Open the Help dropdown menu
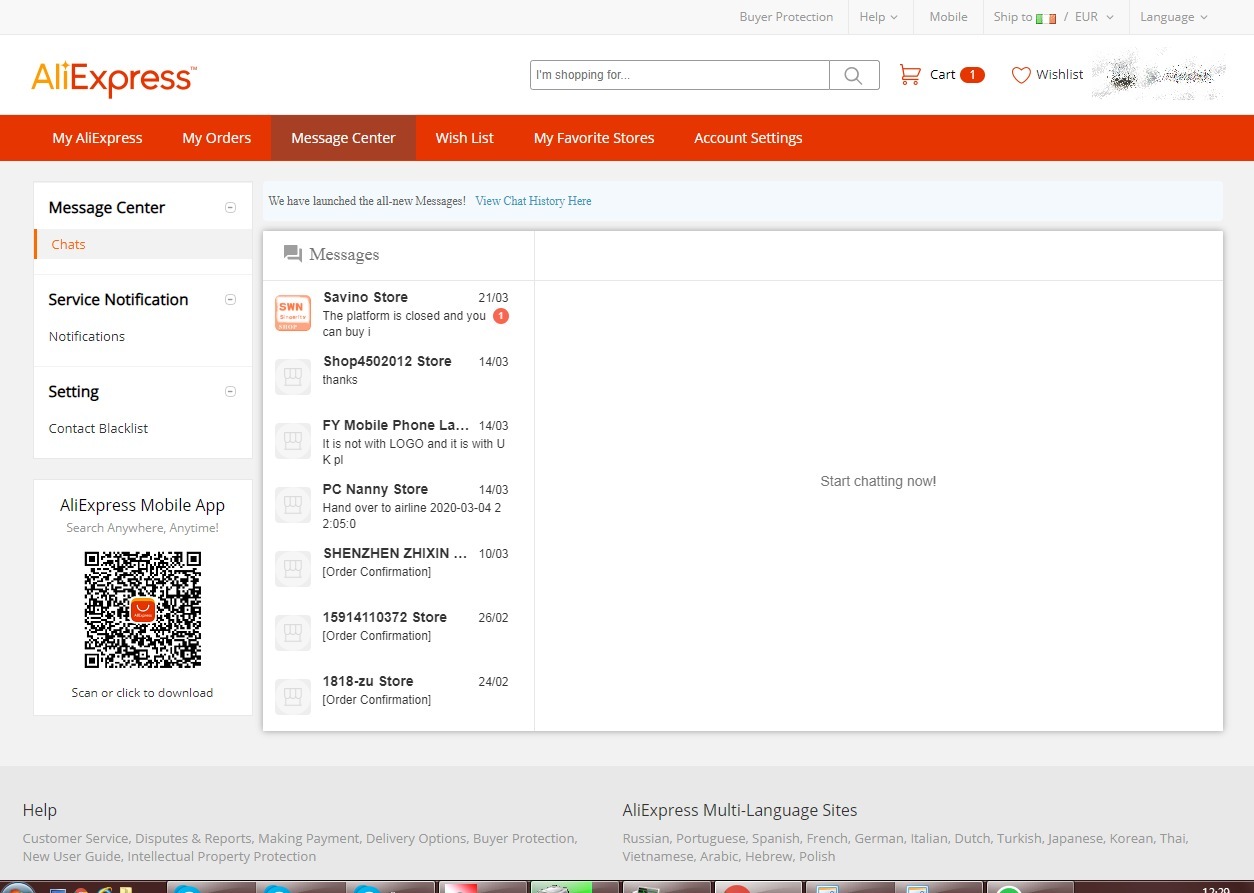This screenshot has height=893, width=1254. coord(879,17)
